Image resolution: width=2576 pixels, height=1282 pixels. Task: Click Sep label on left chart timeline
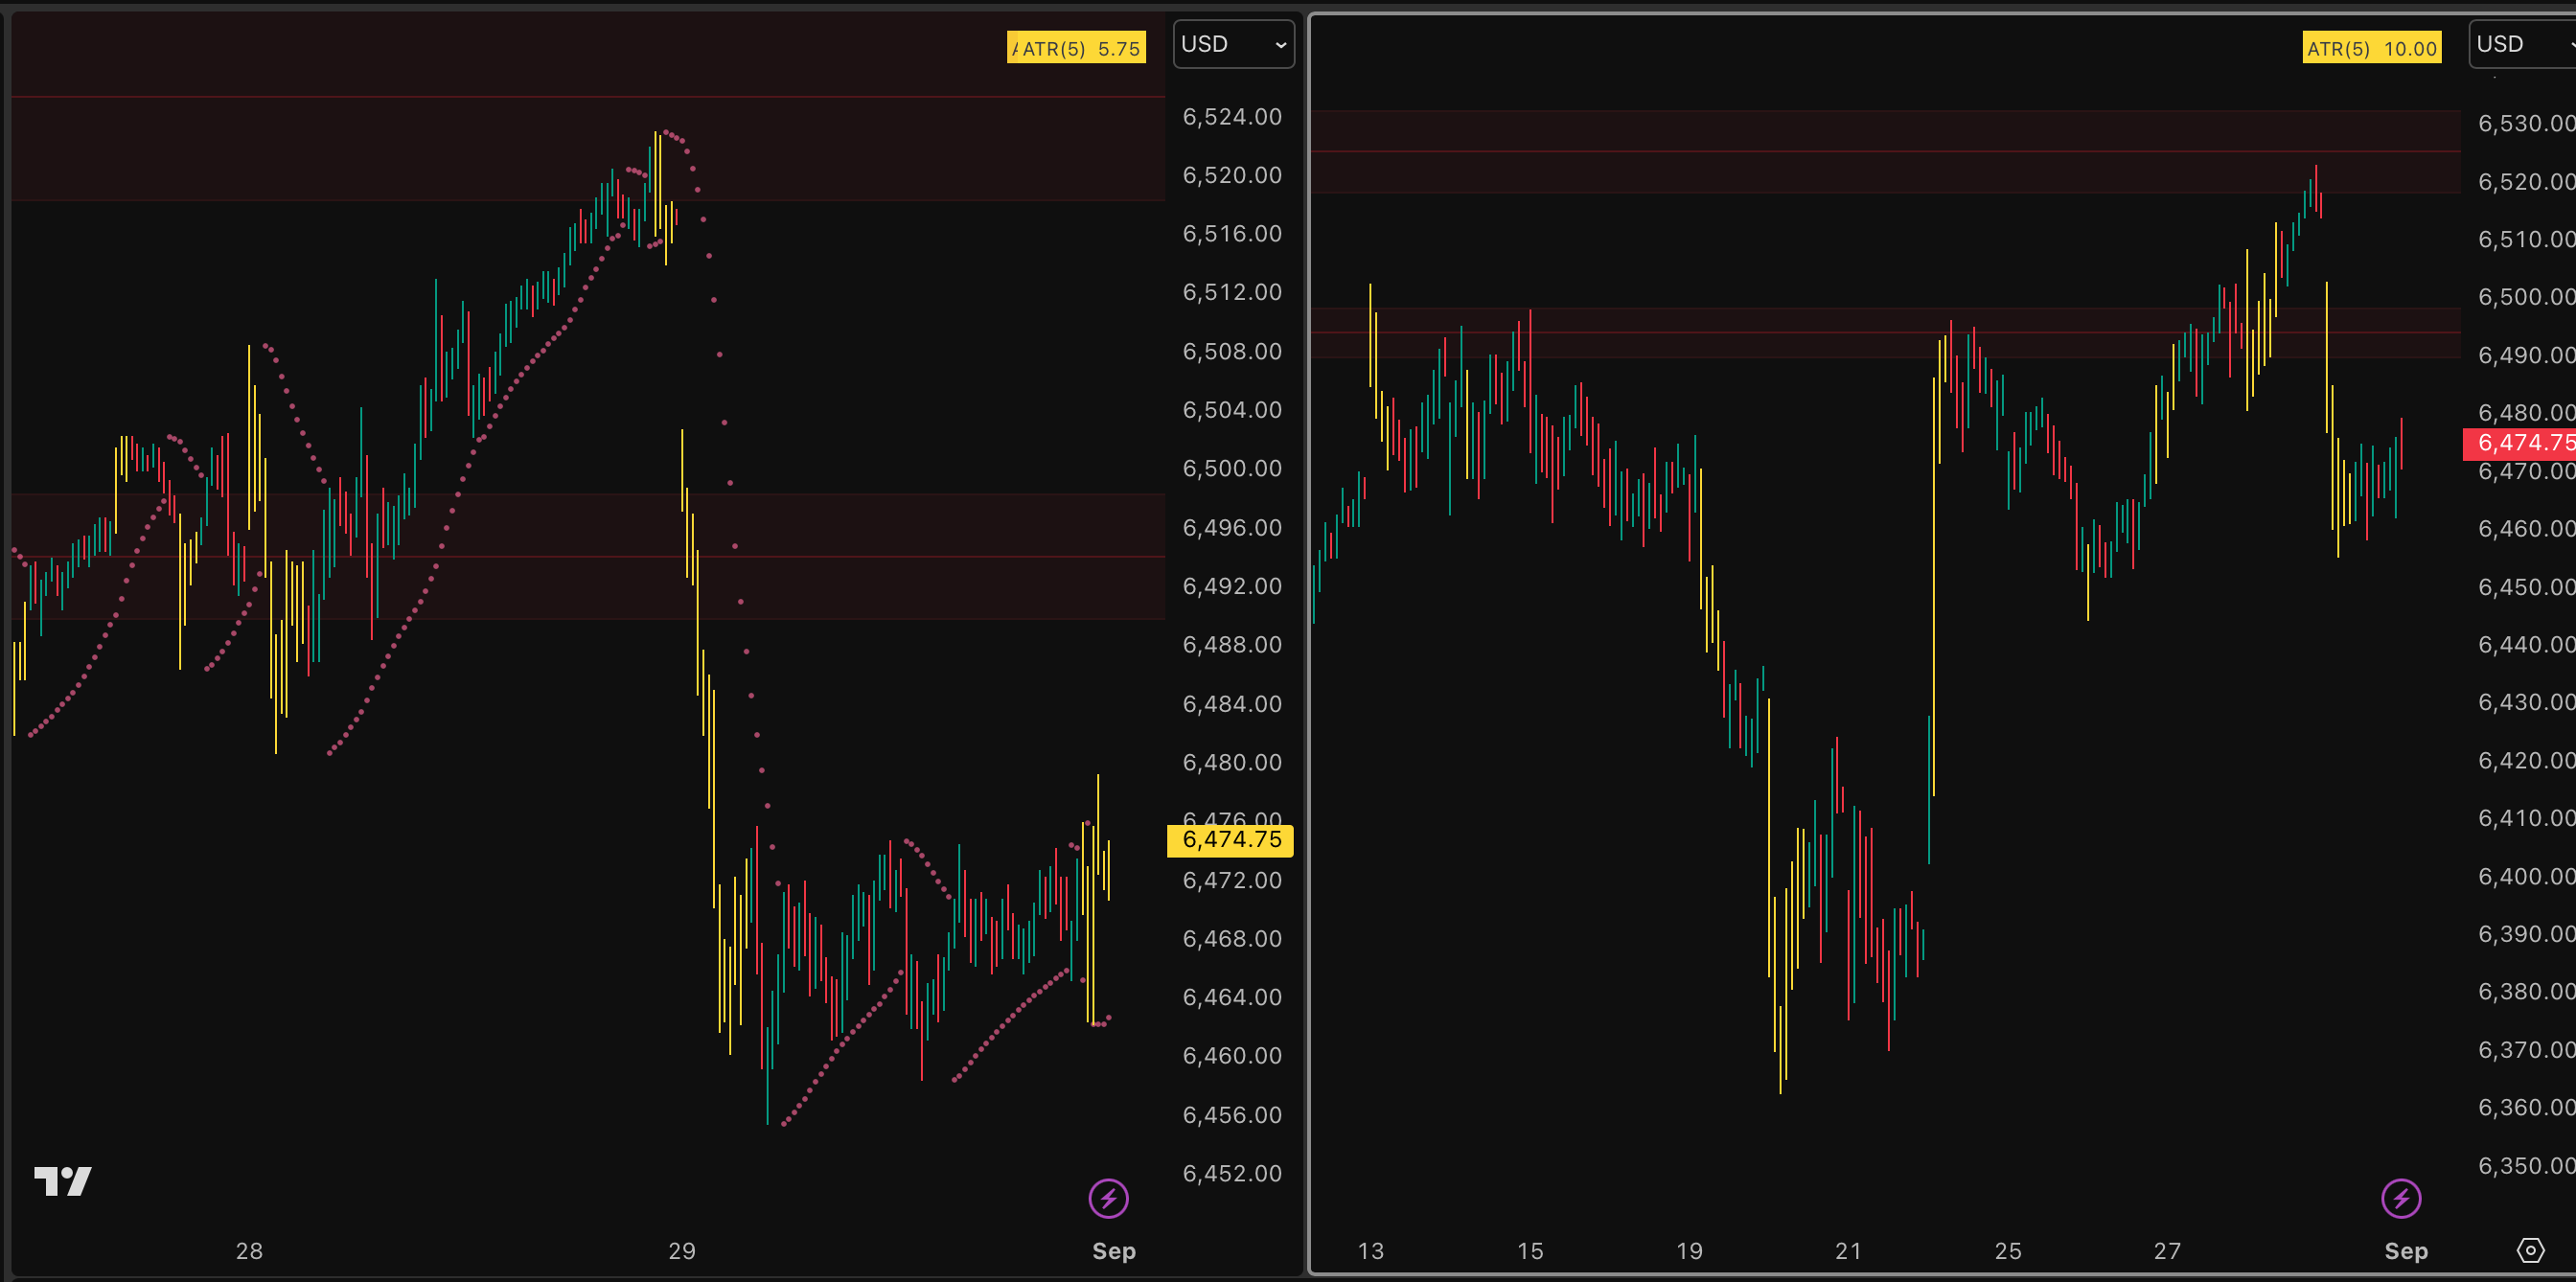1113,1251
